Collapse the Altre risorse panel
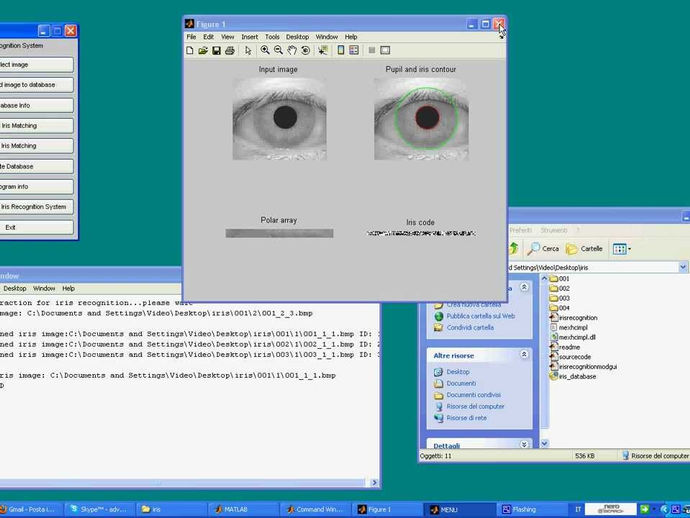This screenshot has width=690, height=518. click(x=524, y=354)
